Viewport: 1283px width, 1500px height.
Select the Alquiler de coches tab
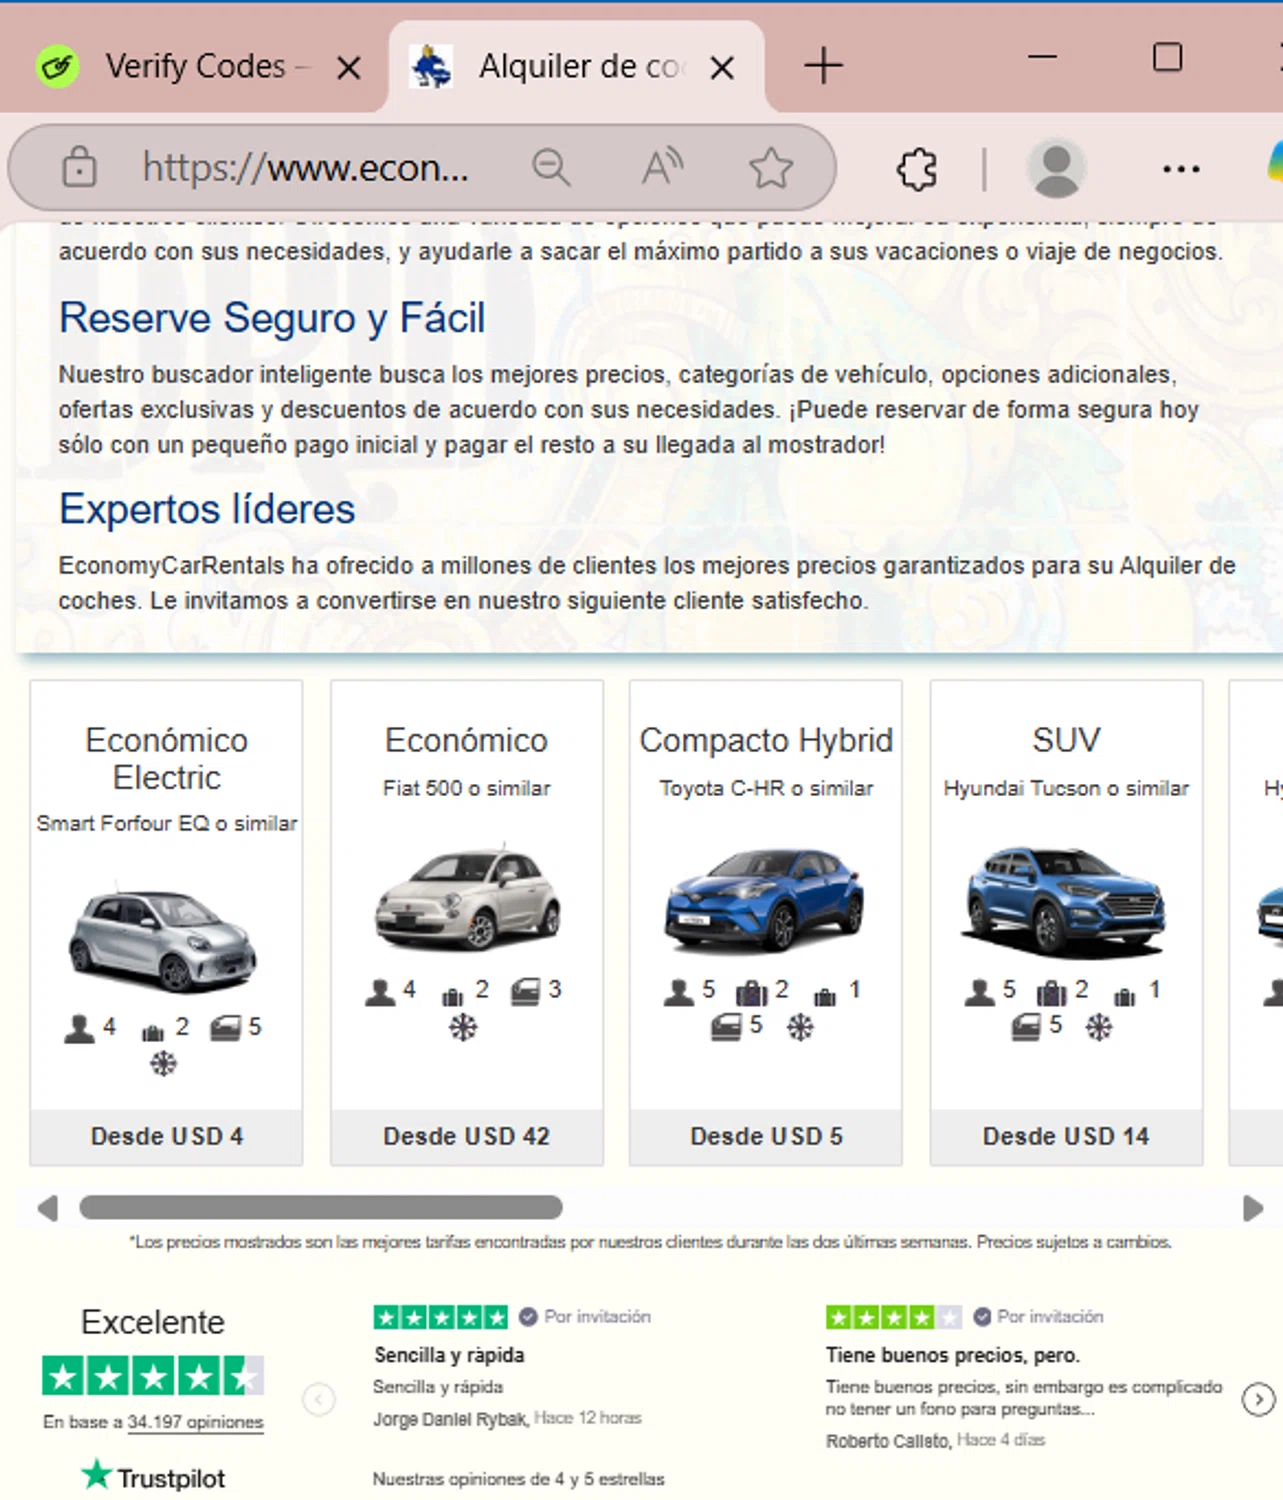577,67
